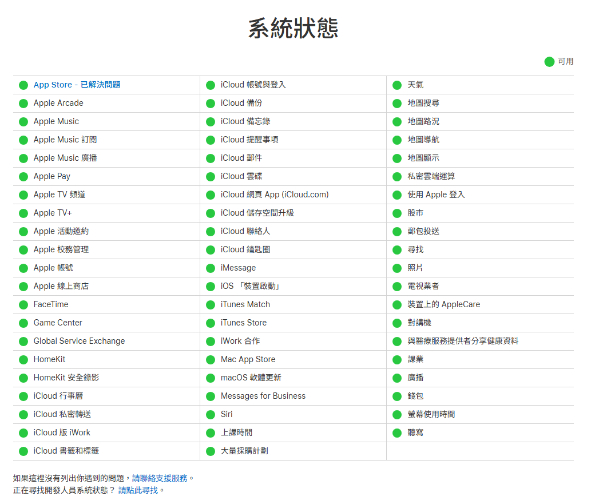Open the App Store 已解決問題 link
This screenshot has width=591, height=500.
pyautogui.click(x=77, y=85)
